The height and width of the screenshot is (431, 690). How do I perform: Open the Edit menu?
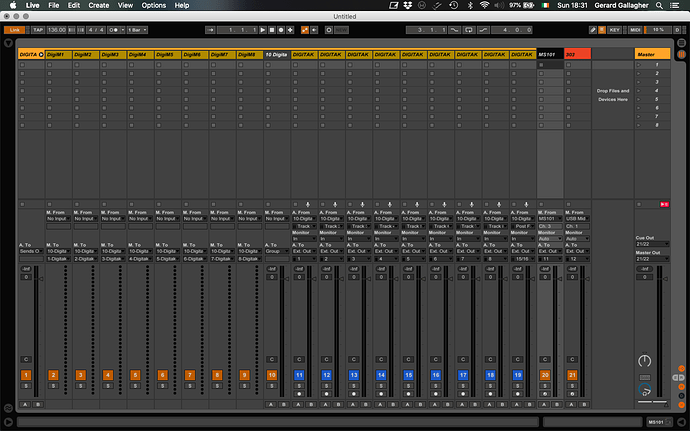coord(73,5)
